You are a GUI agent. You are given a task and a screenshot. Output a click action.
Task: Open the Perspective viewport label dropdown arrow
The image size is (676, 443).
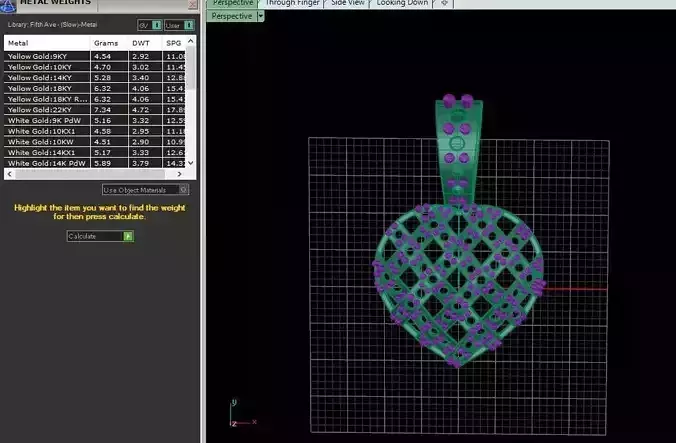coord(260,16)
